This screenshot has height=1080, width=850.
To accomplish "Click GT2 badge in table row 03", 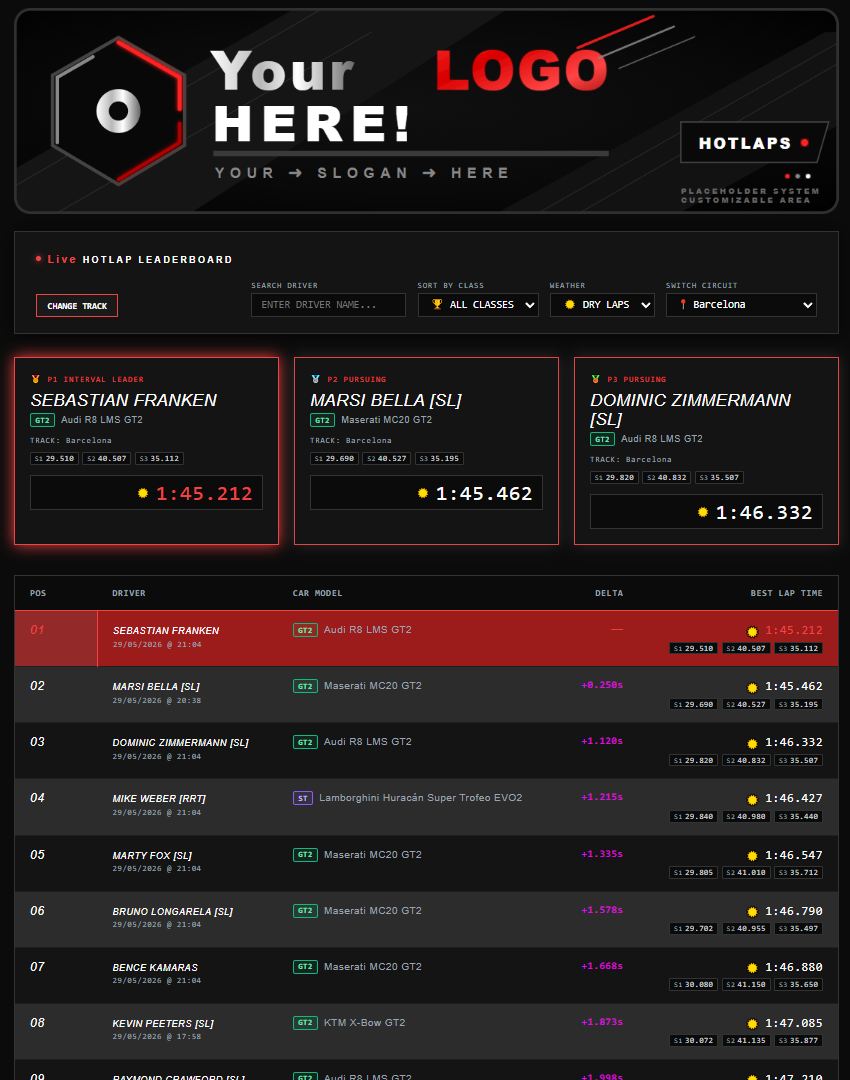I will pyautogui.click(x=305, y=742).
